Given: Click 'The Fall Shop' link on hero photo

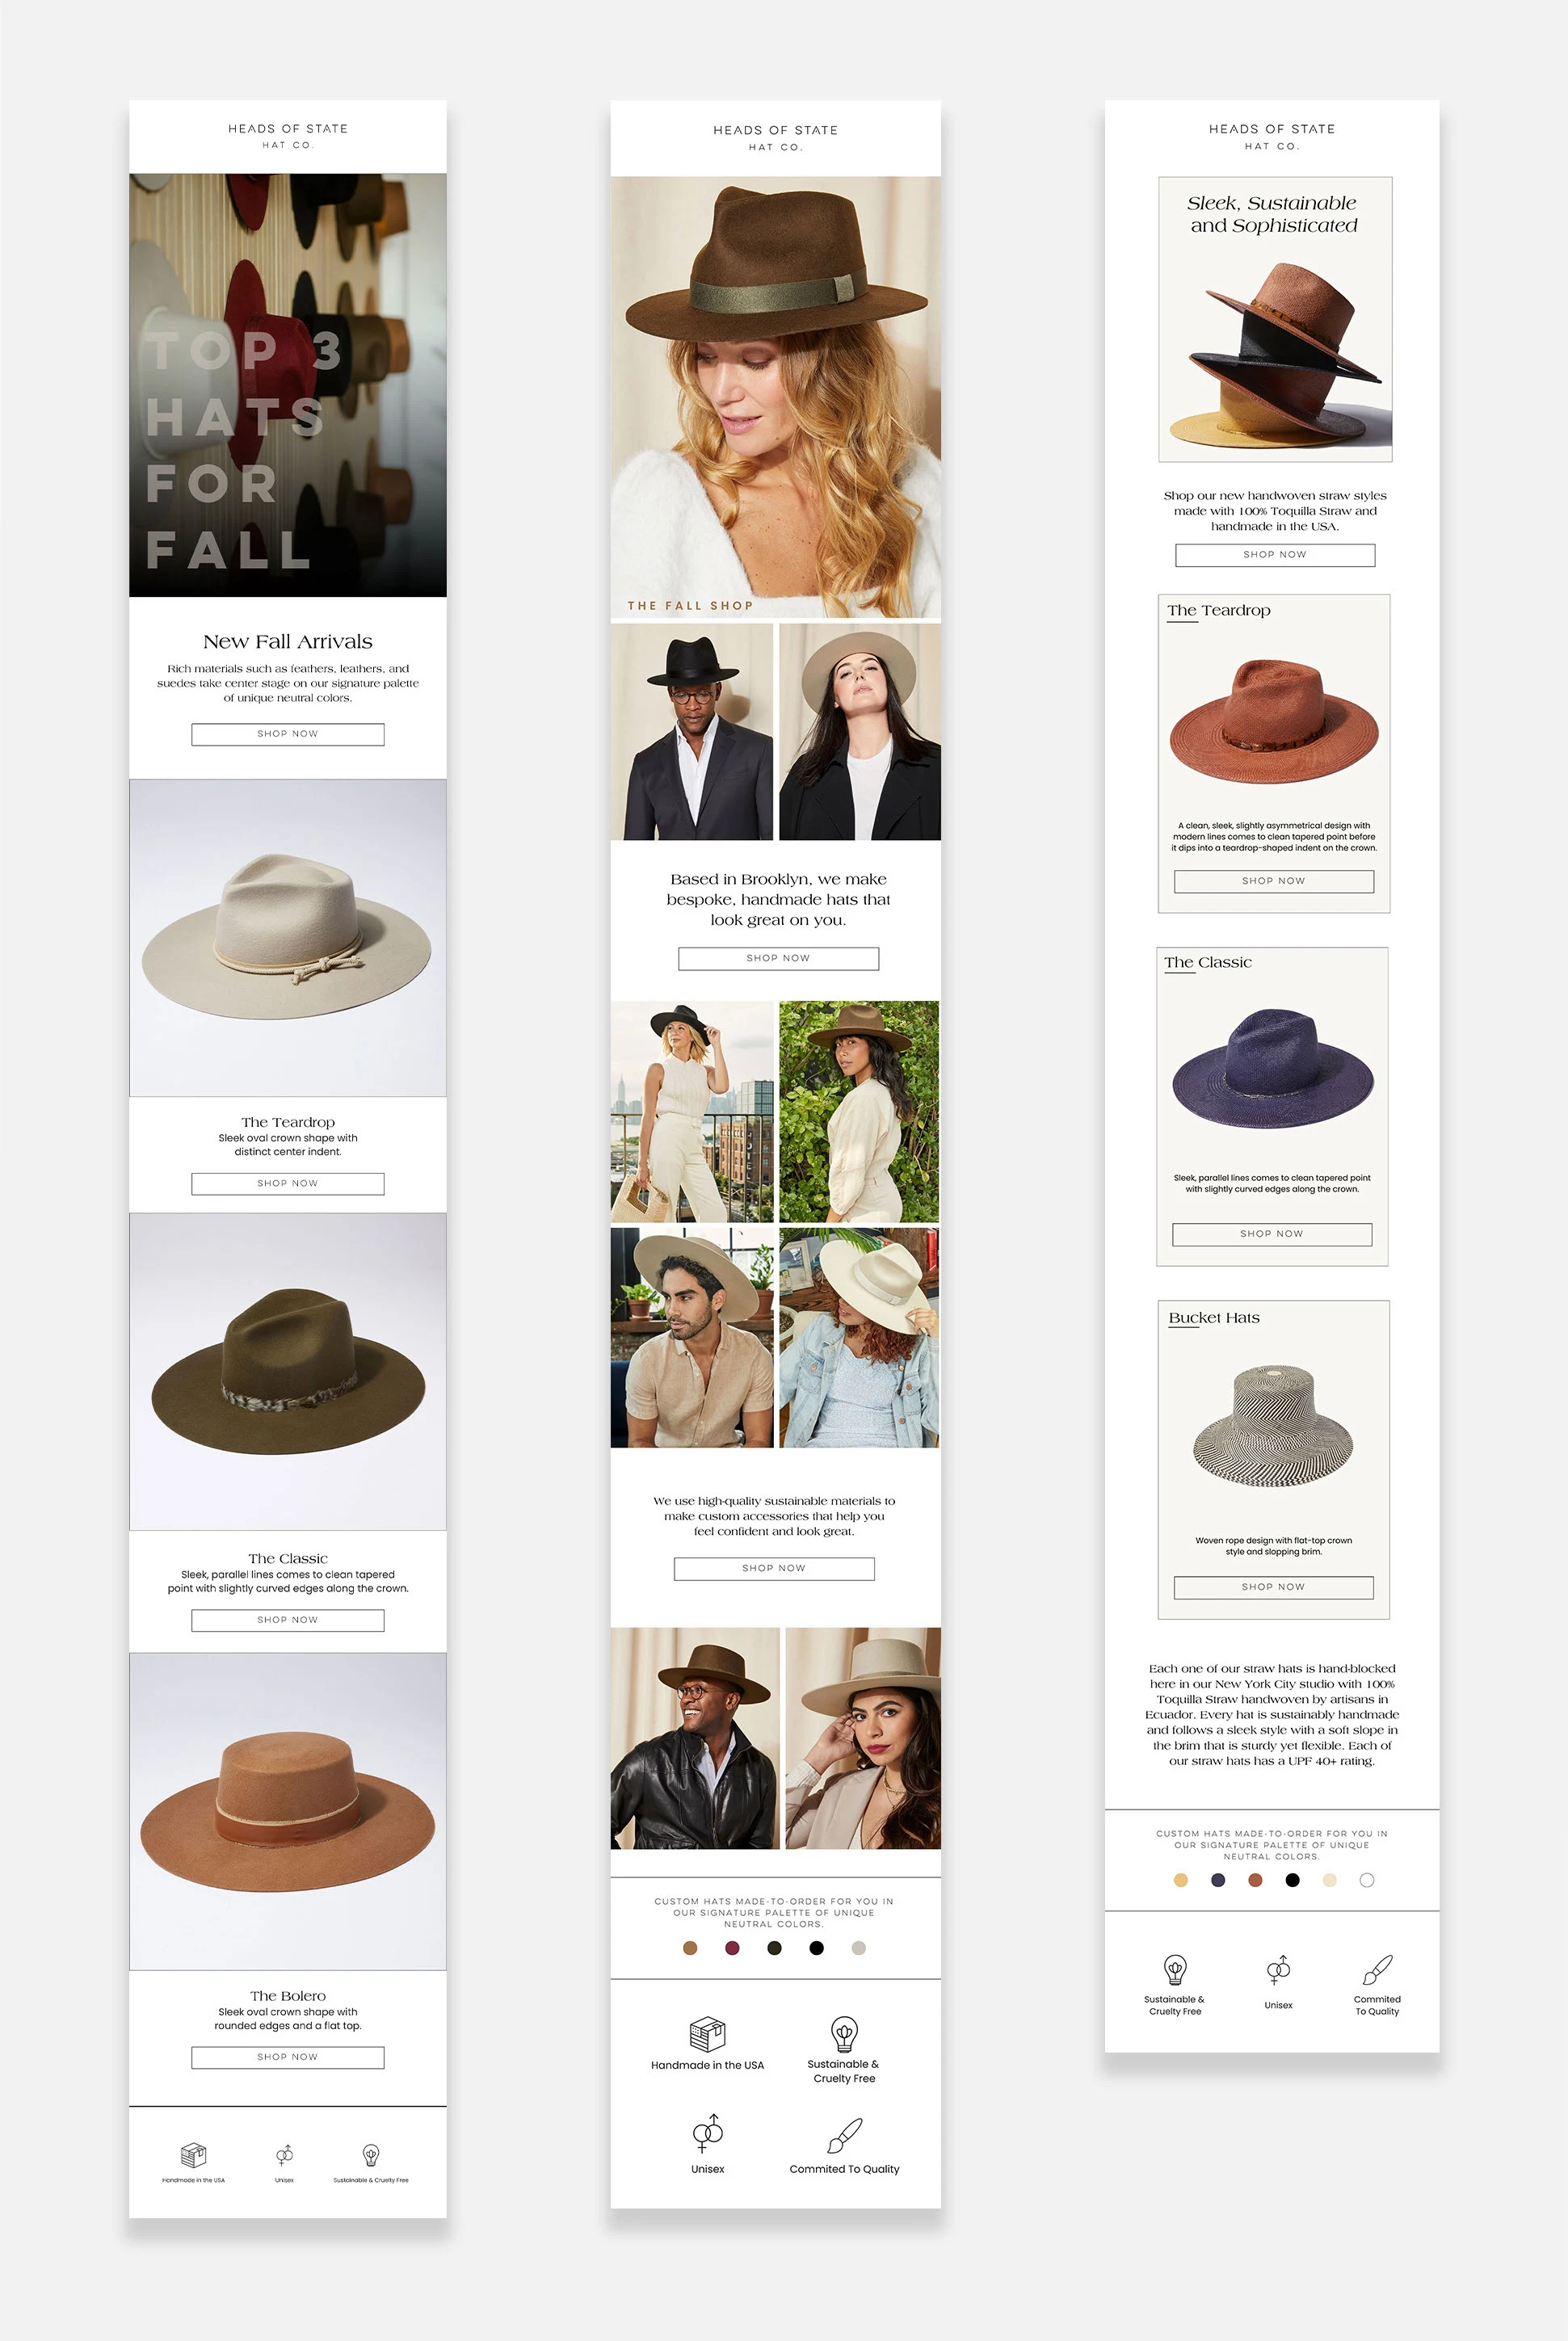Looking at the screenshot, I should [x=690, y=606].
